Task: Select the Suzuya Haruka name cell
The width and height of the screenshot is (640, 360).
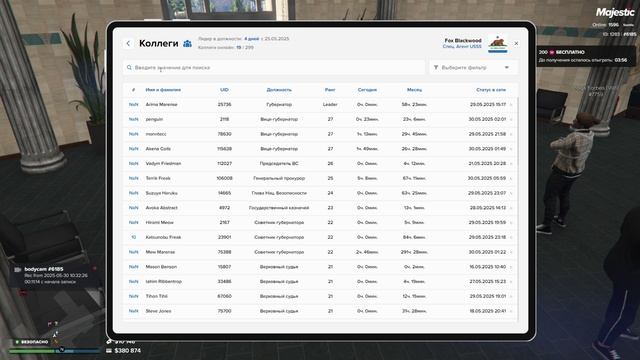Action: (162, 193)
